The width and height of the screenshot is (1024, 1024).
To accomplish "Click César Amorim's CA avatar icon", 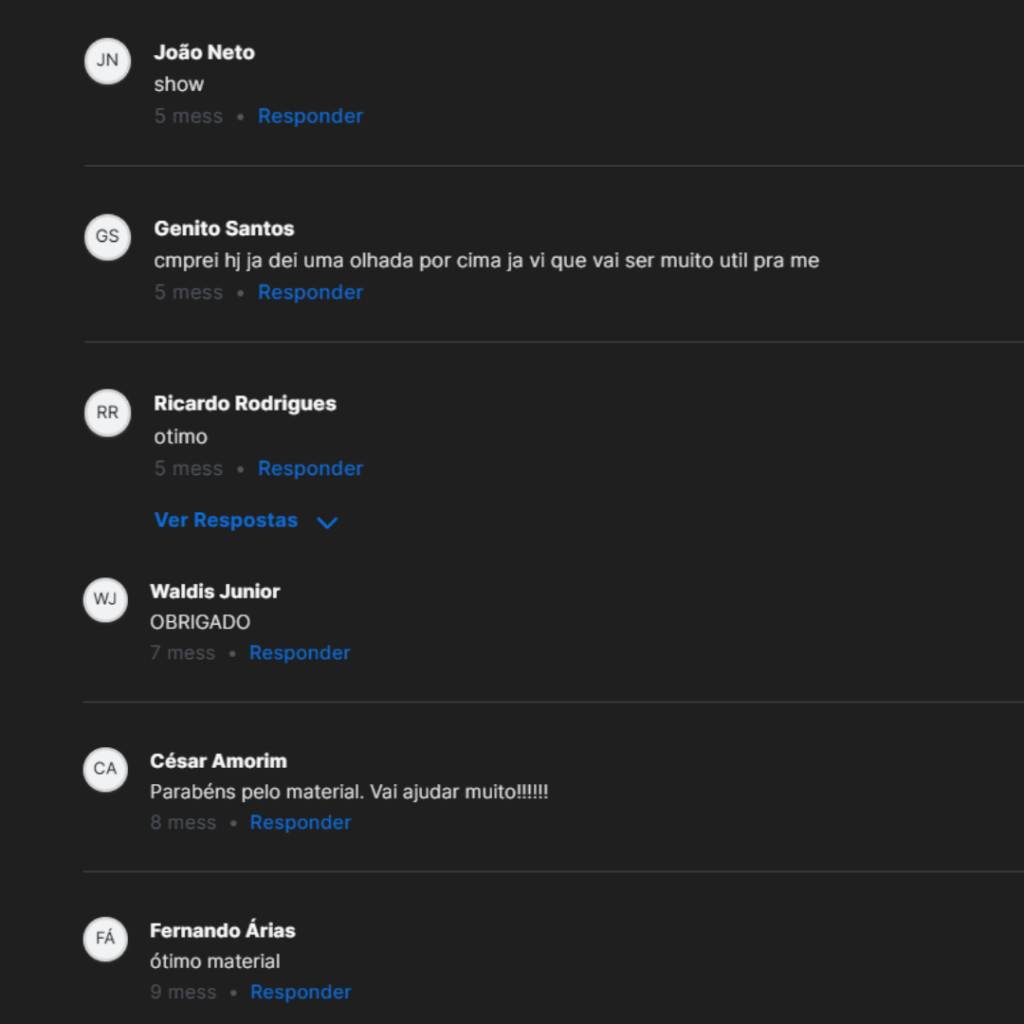I will click(105, 769).
